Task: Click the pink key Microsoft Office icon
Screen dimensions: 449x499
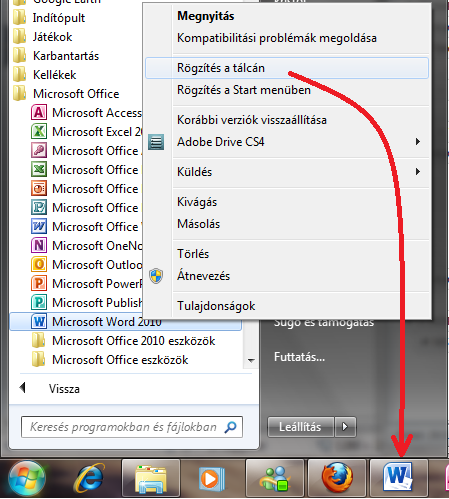Action: point(39,150)
